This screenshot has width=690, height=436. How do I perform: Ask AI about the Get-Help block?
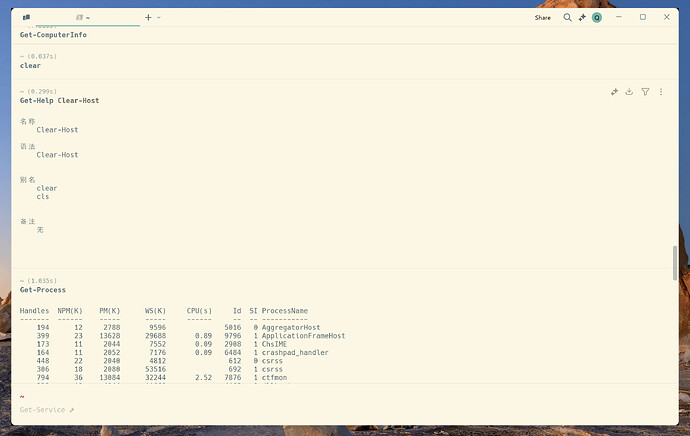[x=614, y=92]
